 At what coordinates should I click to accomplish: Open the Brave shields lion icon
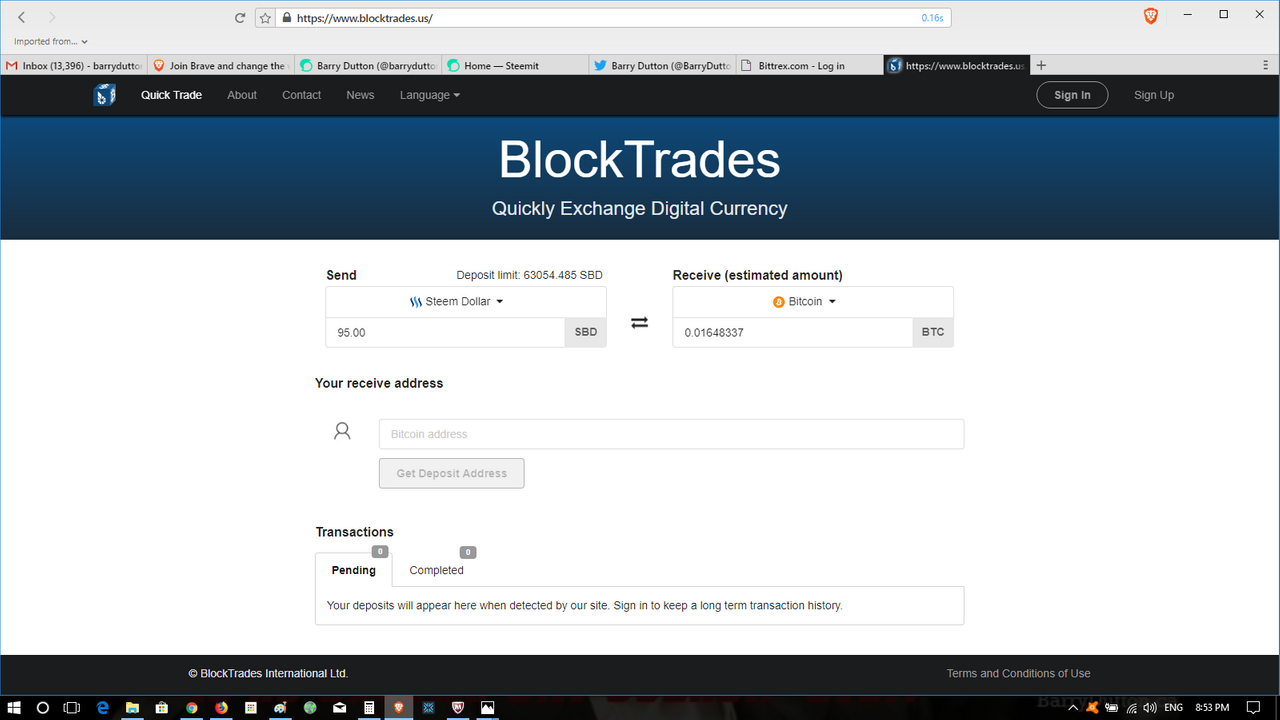click(x=1150, y=16)
